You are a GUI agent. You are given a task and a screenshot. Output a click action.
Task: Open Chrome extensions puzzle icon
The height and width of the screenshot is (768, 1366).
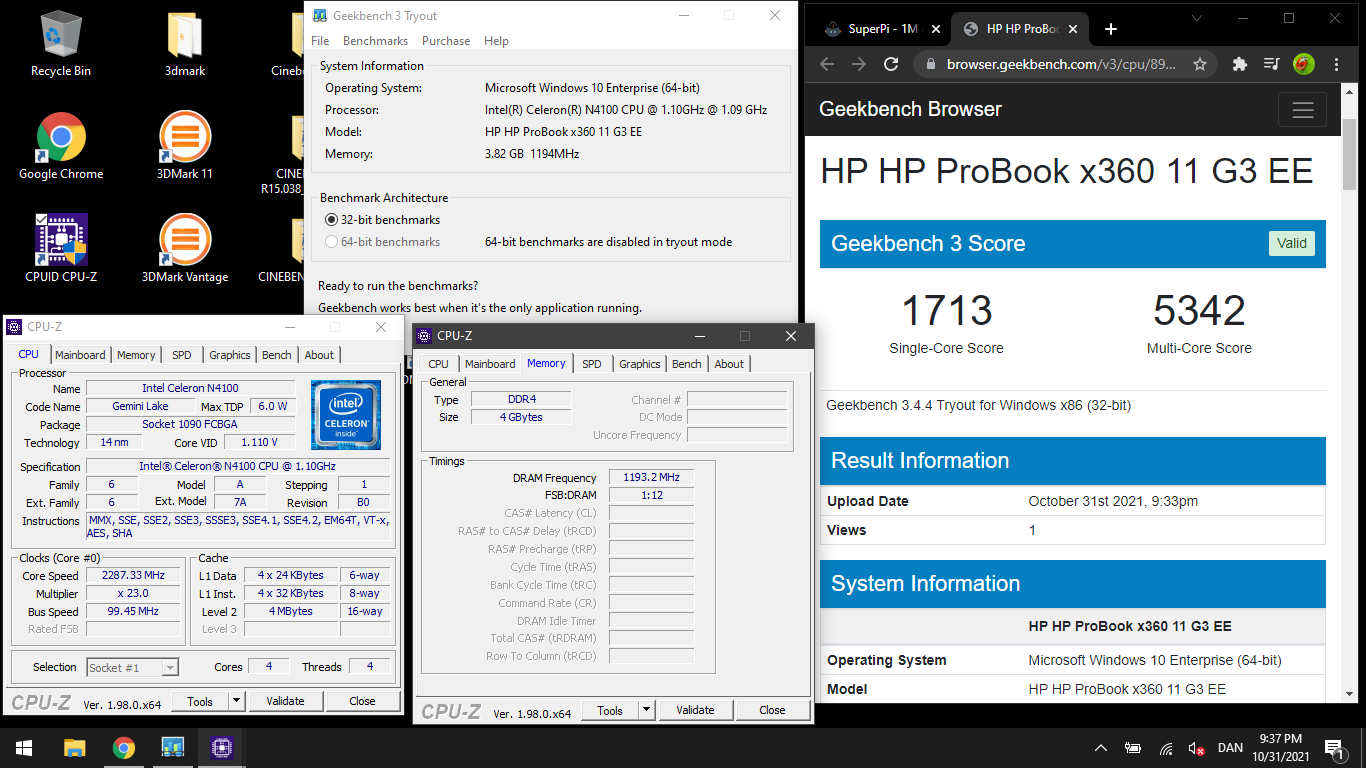(x=1240, y=64)
